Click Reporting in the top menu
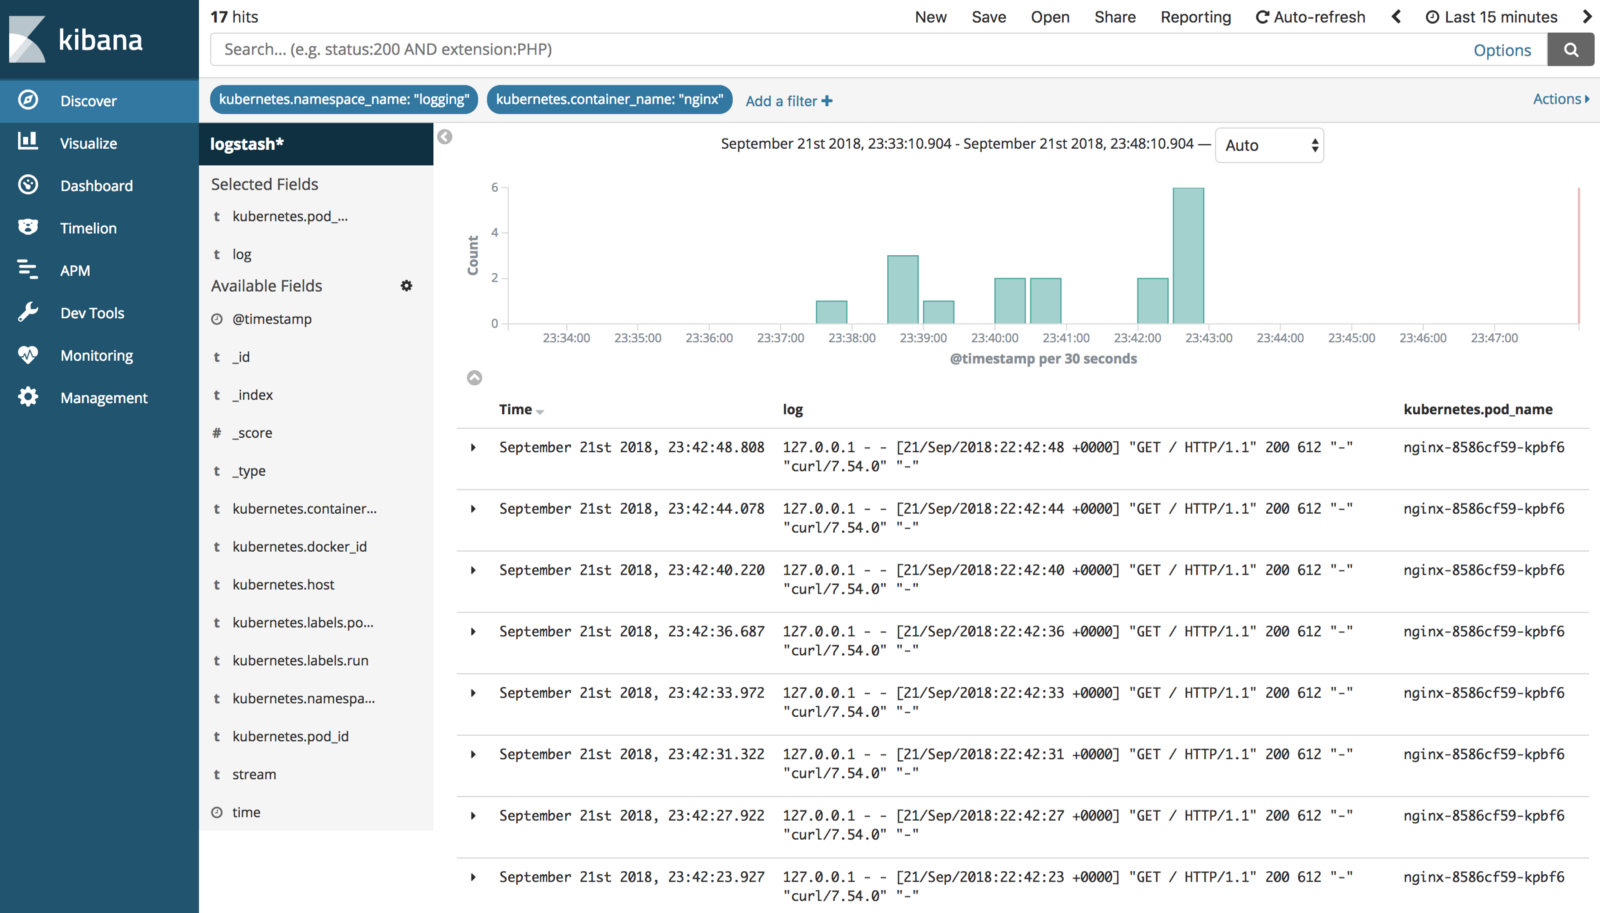This screenshot has height=913, width=1600. click(1196, 17)
